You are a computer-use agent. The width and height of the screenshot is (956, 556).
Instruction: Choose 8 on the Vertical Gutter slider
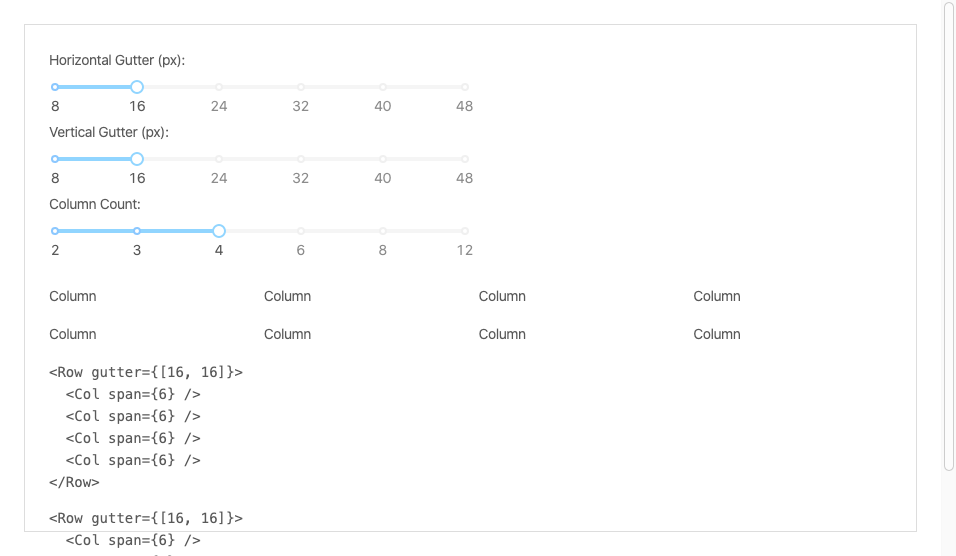(x=55, y=159)
